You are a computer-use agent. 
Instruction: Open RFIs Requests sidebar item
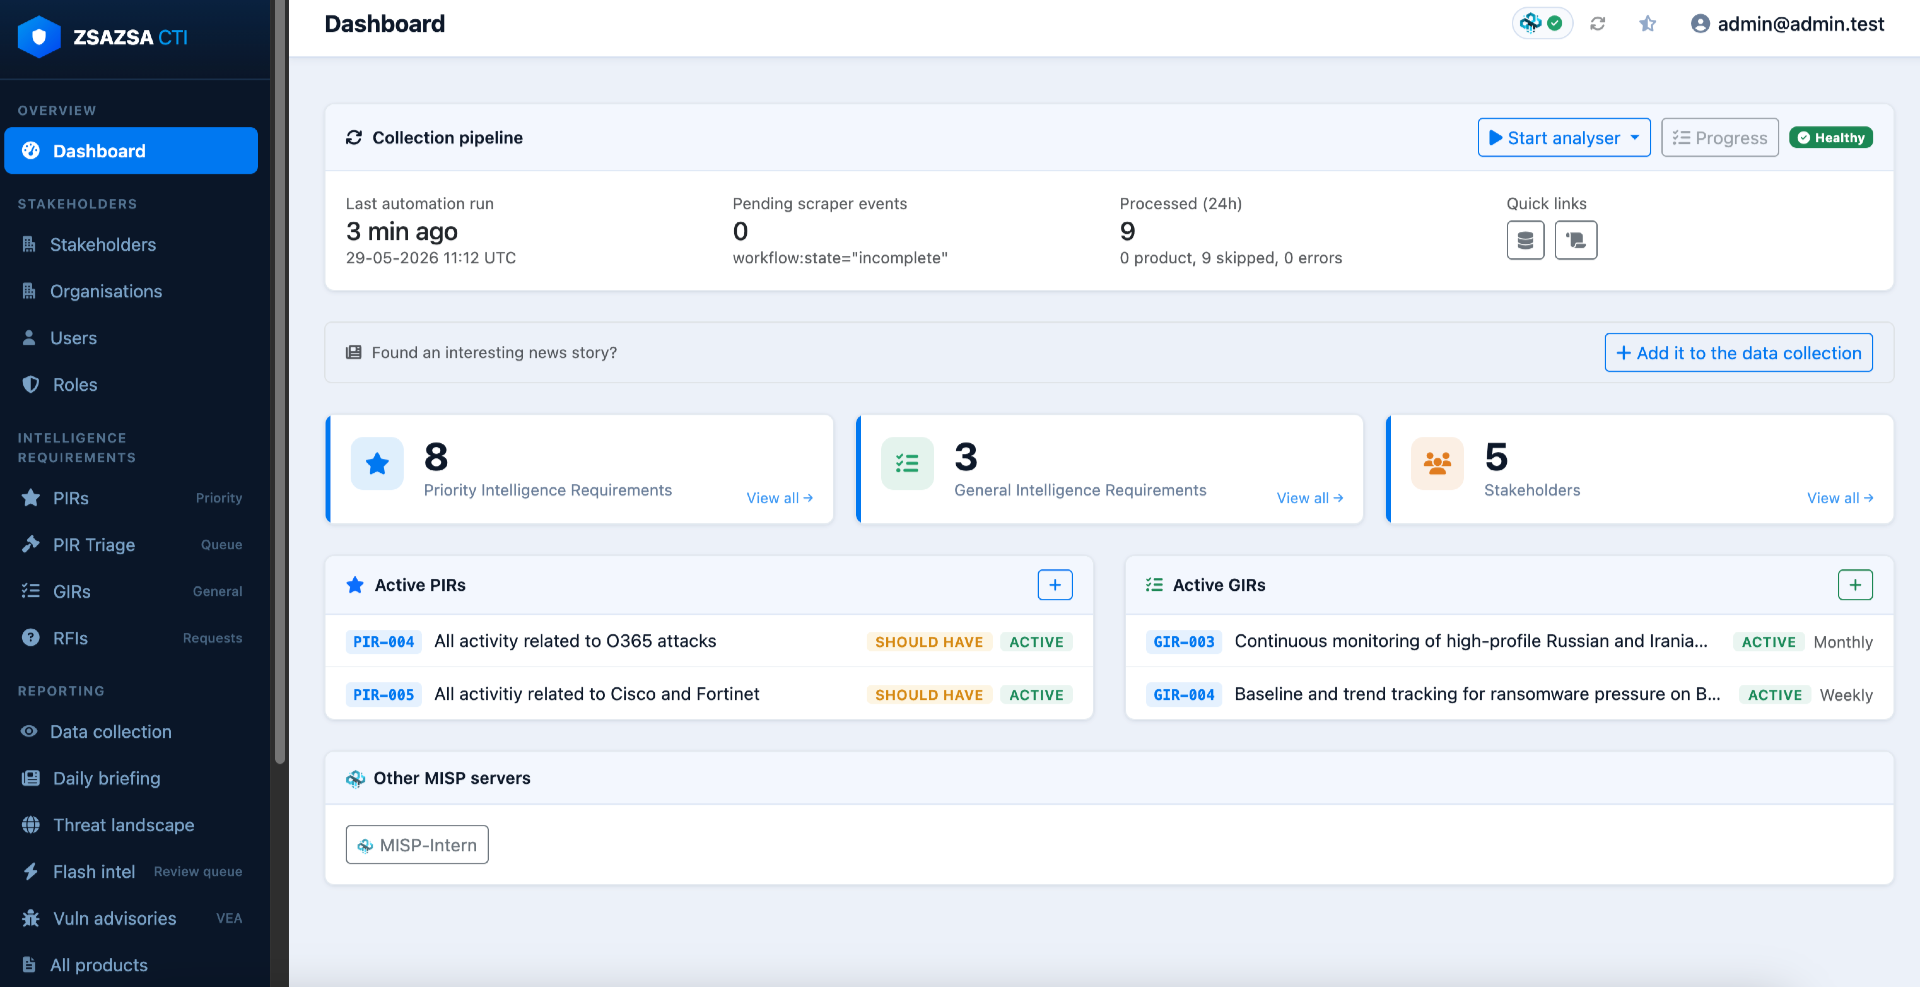(x=131, y=638)
